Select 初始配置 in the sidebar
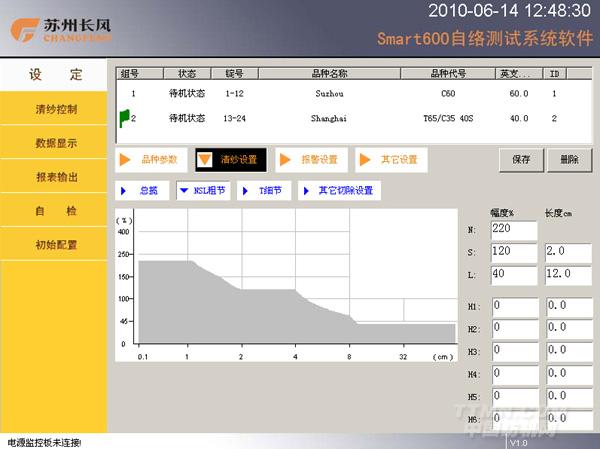This screenshot has height=449, width=600. click(x=56, y=245)
